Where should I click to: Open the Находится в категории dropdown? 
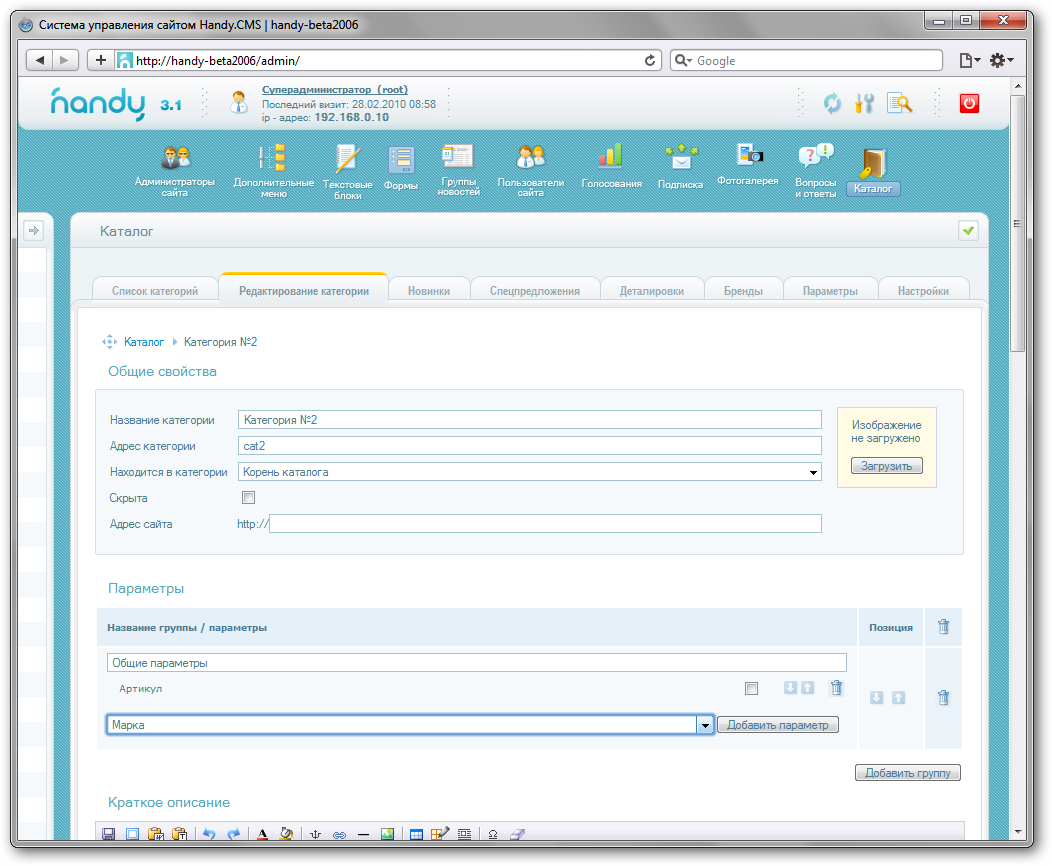[x=529, y=472]
